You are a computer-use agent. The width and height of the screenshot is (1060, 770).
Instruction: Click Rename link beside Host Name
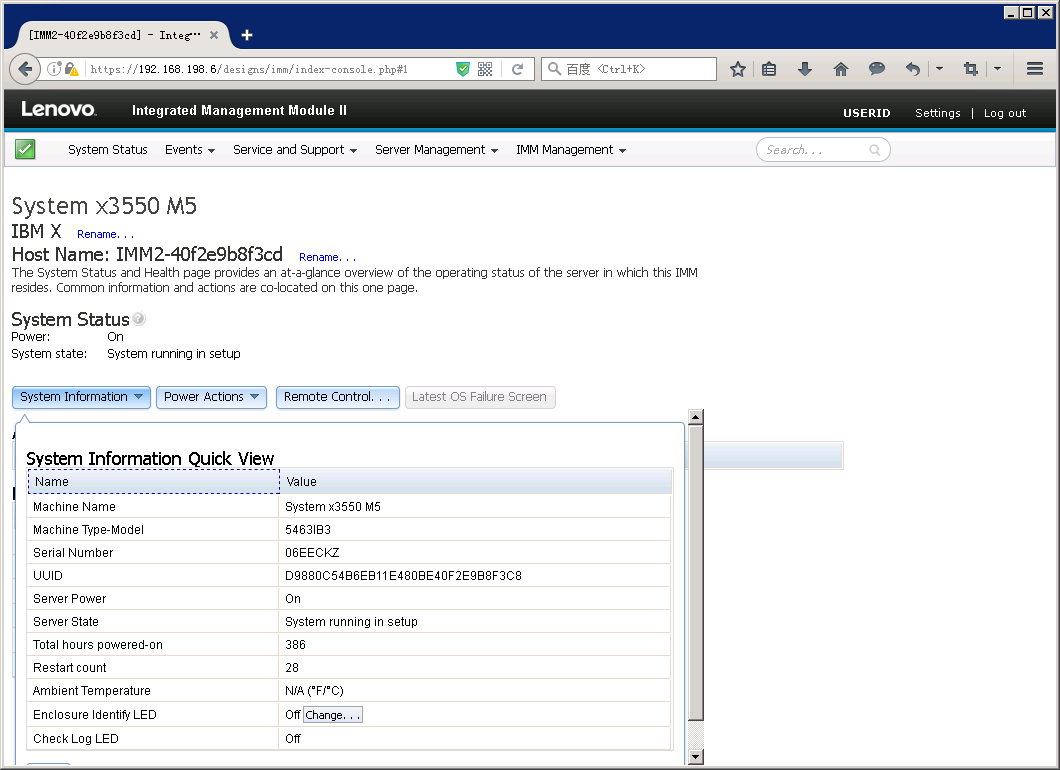click(x=327, y=257)
